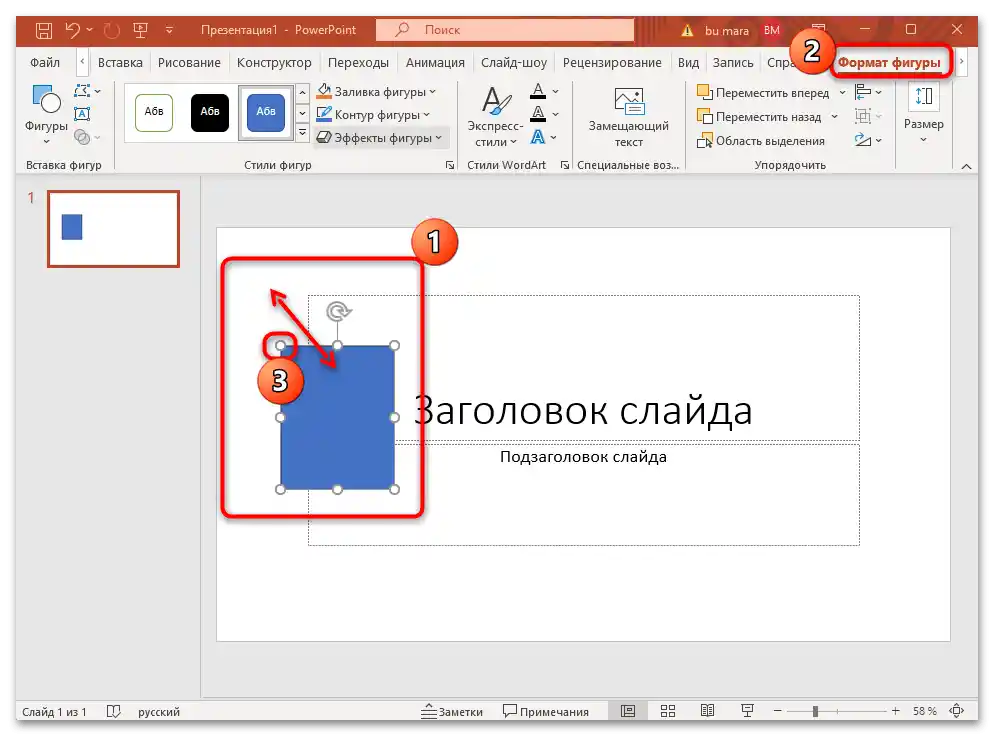Undo the last action
The height and width of the screenshot is (736, 994).
click(x=72, y=30)
